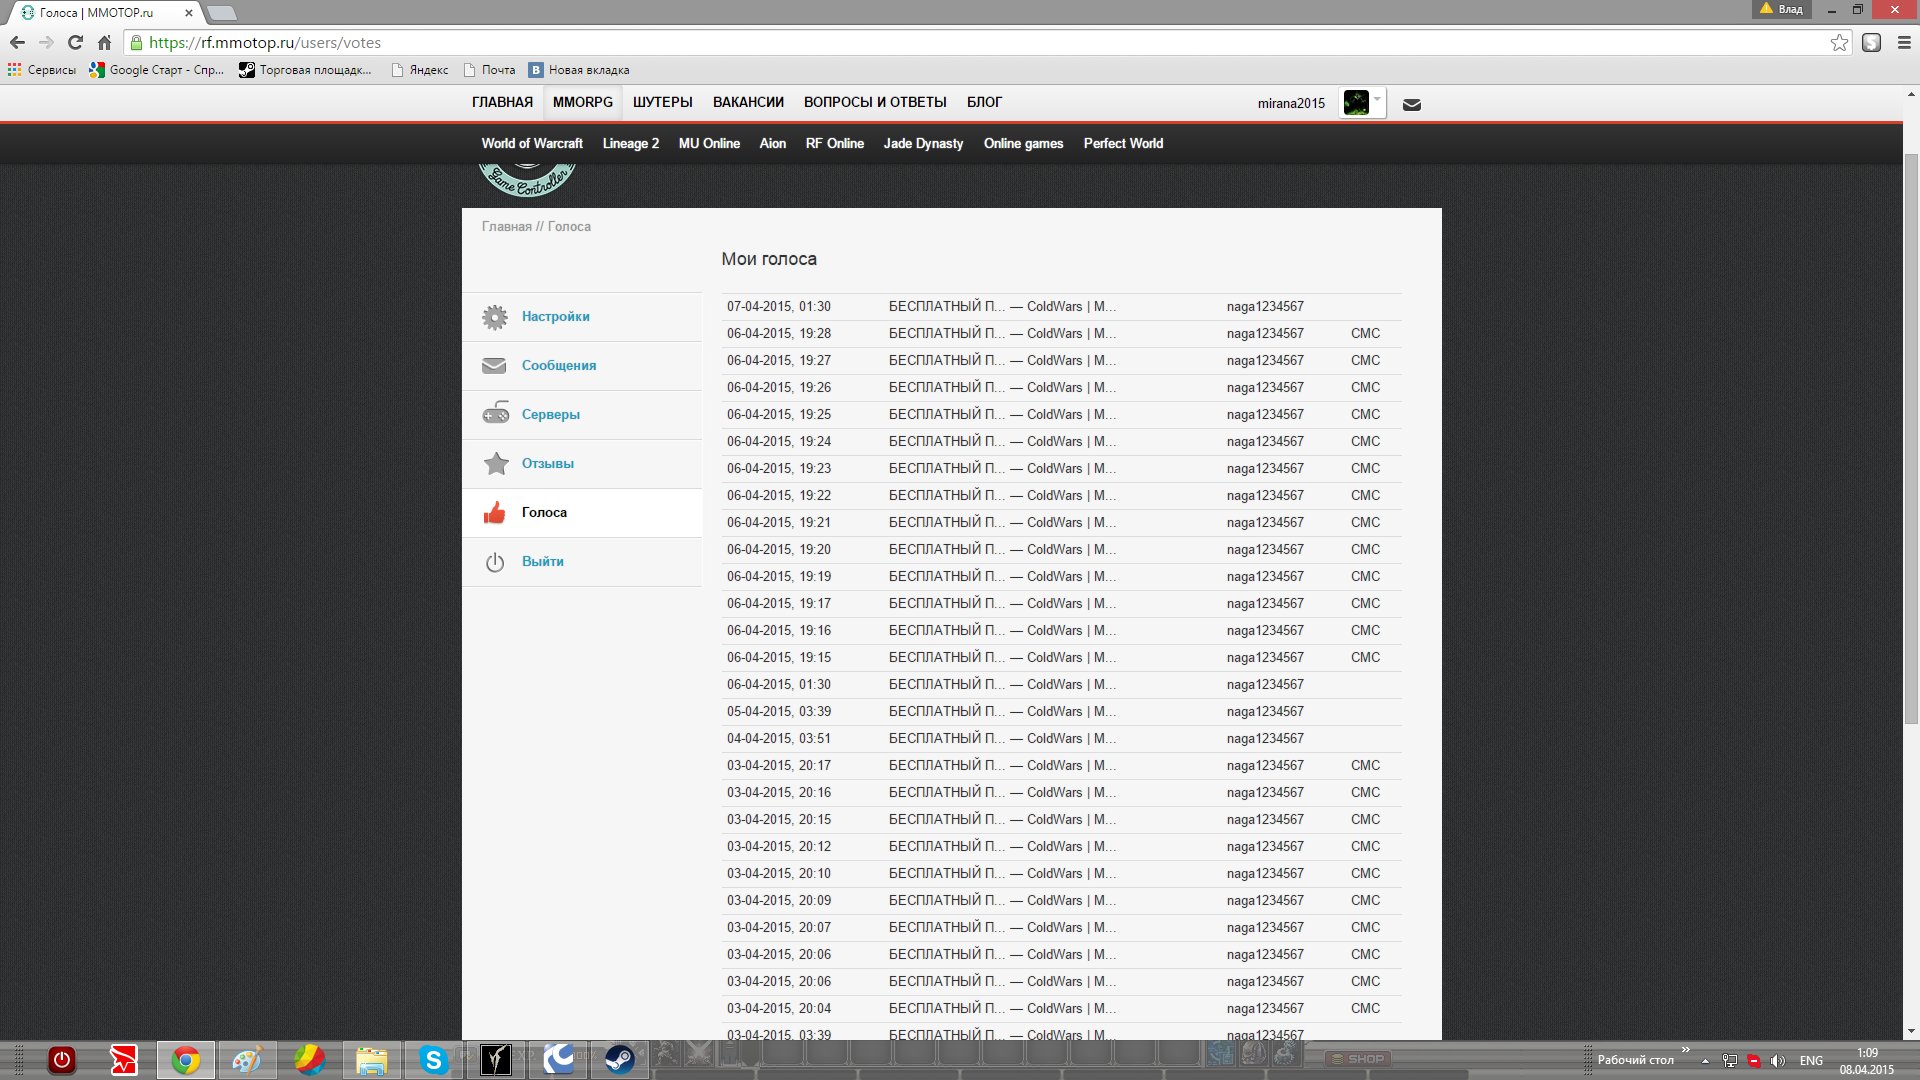The height and width of the screenshot is (1080, 1920).
Task: Open Серверы in the sidebar
Action: (x=551, y=414)
